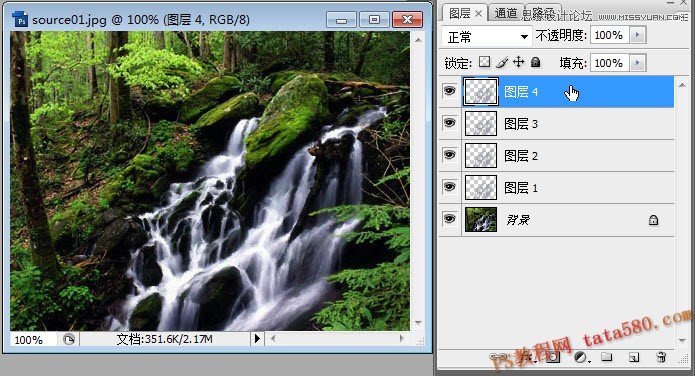This screenshot has height=376, width=695.
Task: Click the 图层 4 layer name
Action: 521,92
